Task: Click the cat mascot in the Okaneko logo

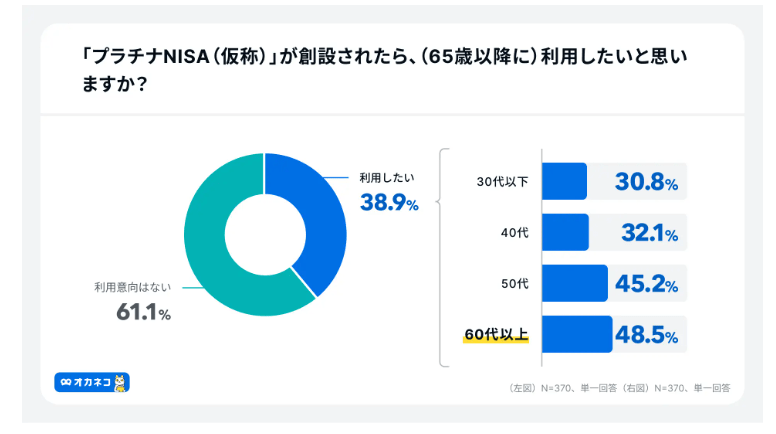Action: pos(121,381)
